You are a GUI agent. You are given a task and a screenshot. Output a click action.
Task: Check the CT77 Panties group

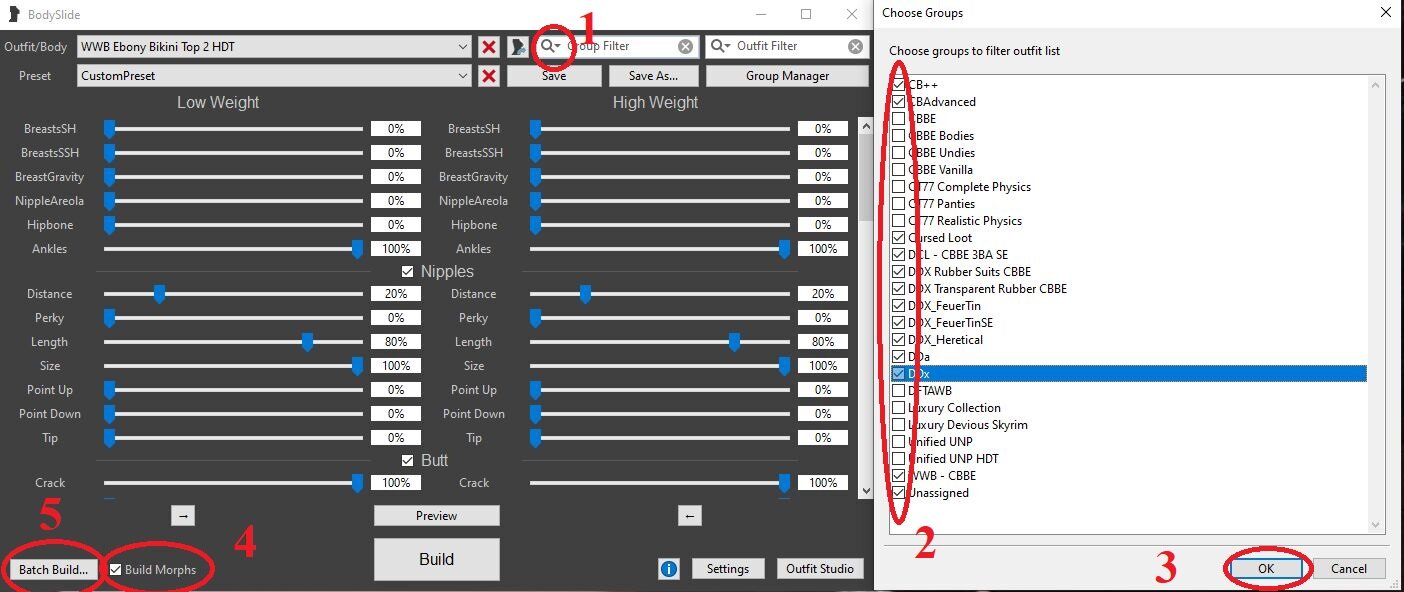[x=899, y=204]
